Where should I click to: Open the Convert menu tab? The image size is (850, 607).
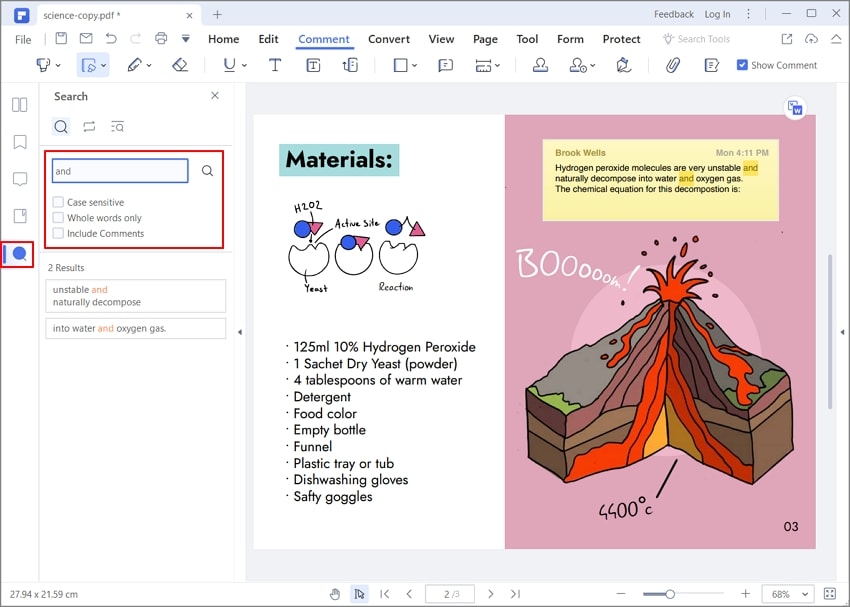389,39
